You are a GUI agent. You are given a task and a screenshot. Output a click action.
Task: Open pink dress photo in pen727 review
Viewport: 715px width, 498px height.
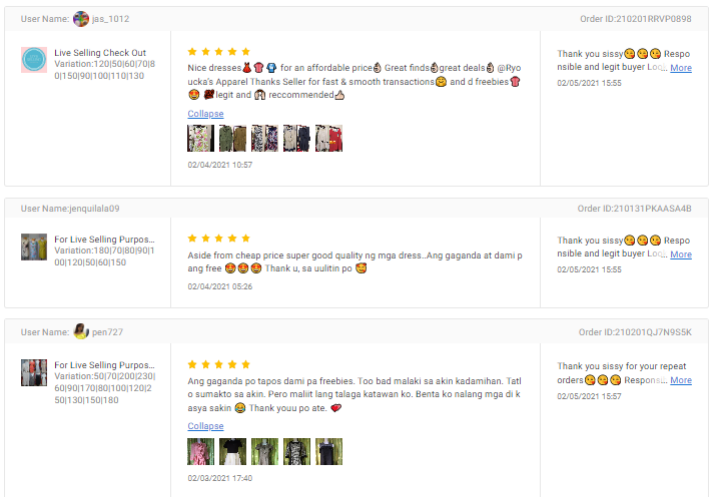point(201,451)
